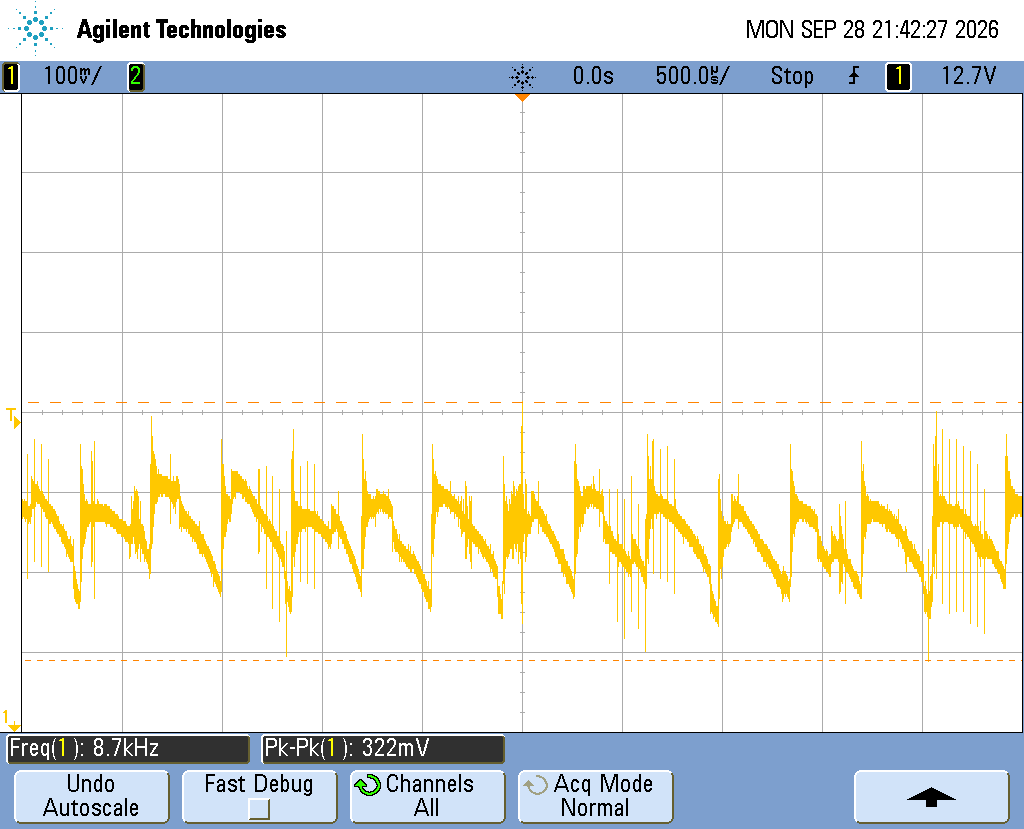Select the channel 1 yellow indicator
This screenshot has width=1024, height=829.
click(10, 76)
